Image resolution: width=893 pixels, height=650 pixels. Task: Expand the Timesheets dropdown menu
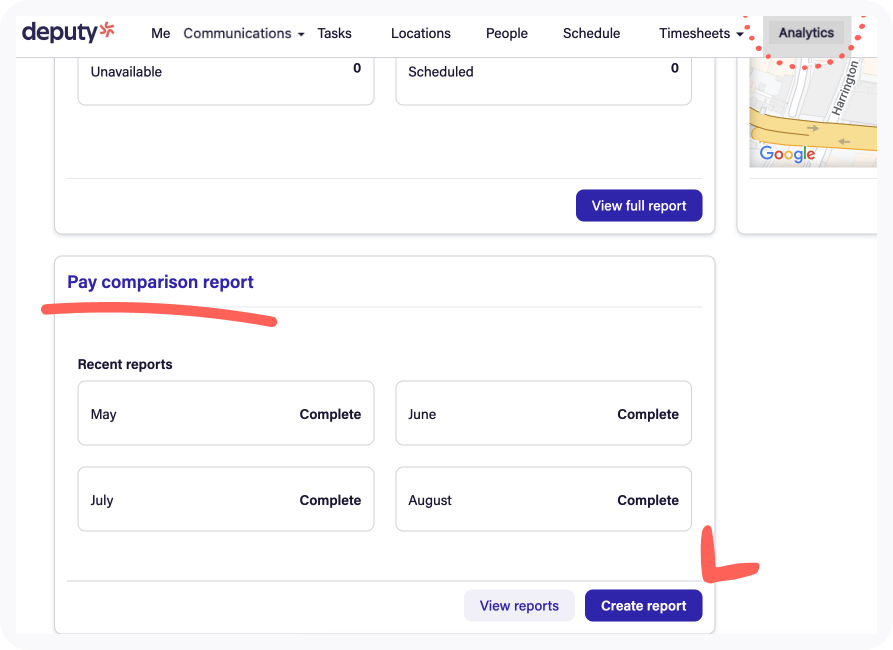[700, 33]
